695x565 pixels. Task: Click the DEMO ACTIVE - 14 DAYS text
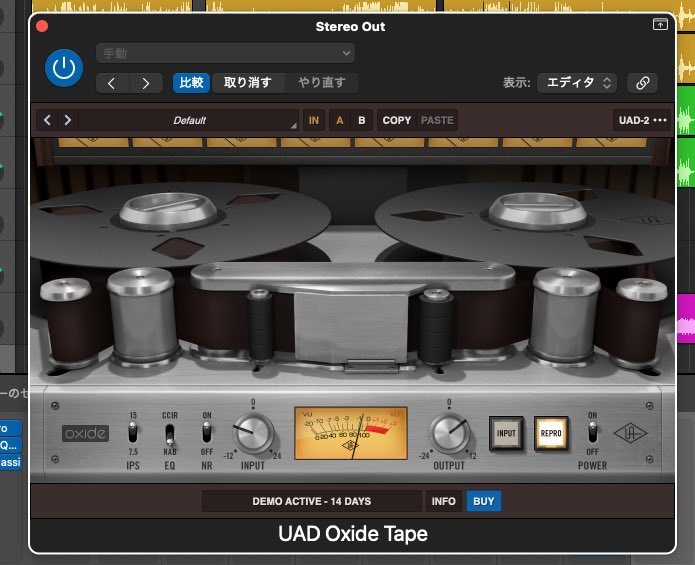pos(312,501)
